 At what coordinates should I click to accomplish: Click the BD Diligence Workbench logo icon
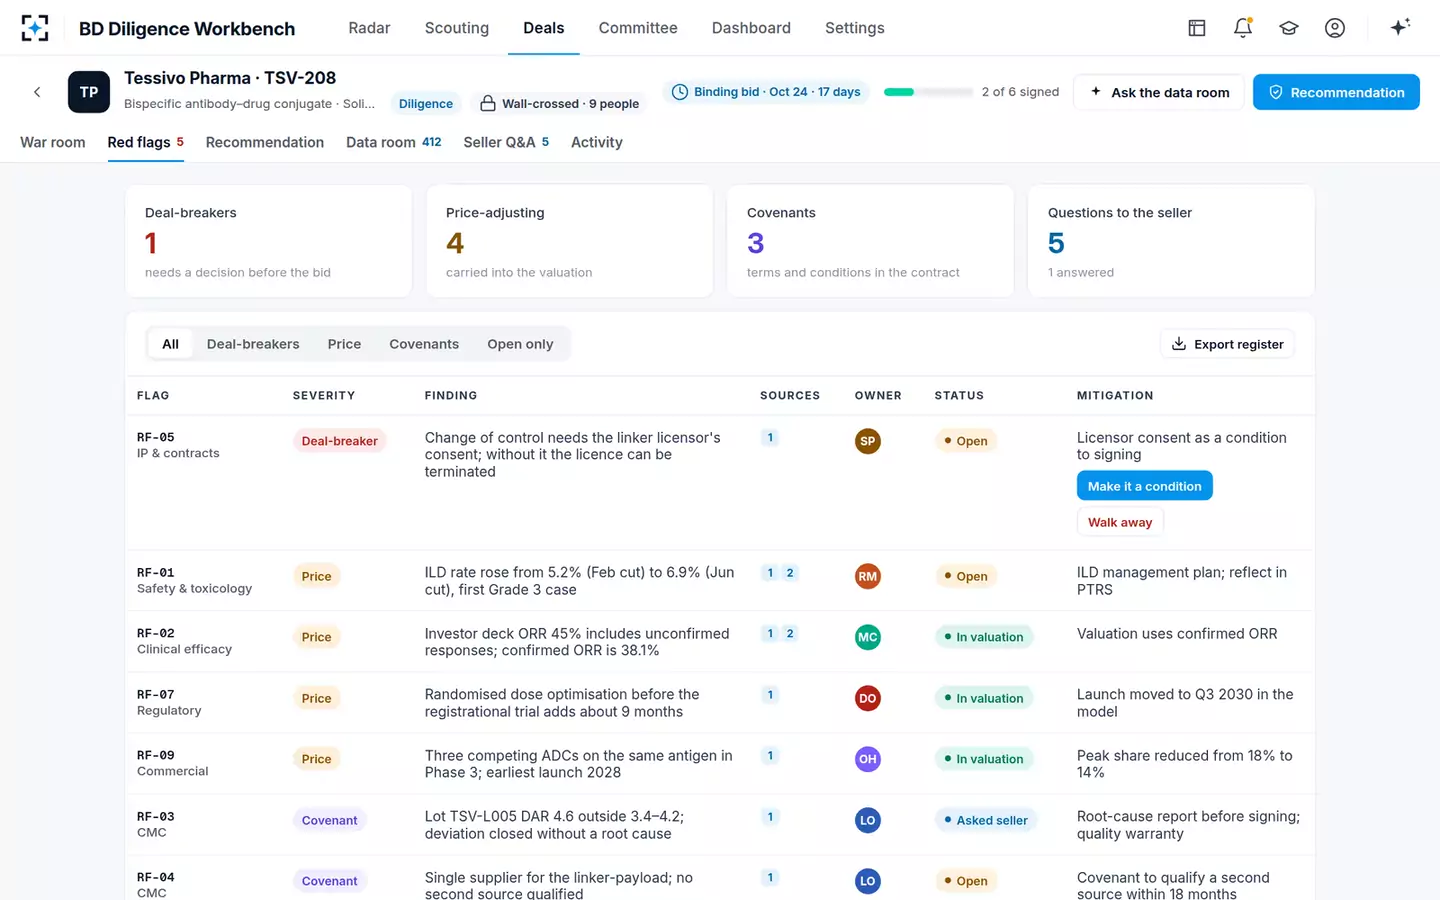click(35, 28)
